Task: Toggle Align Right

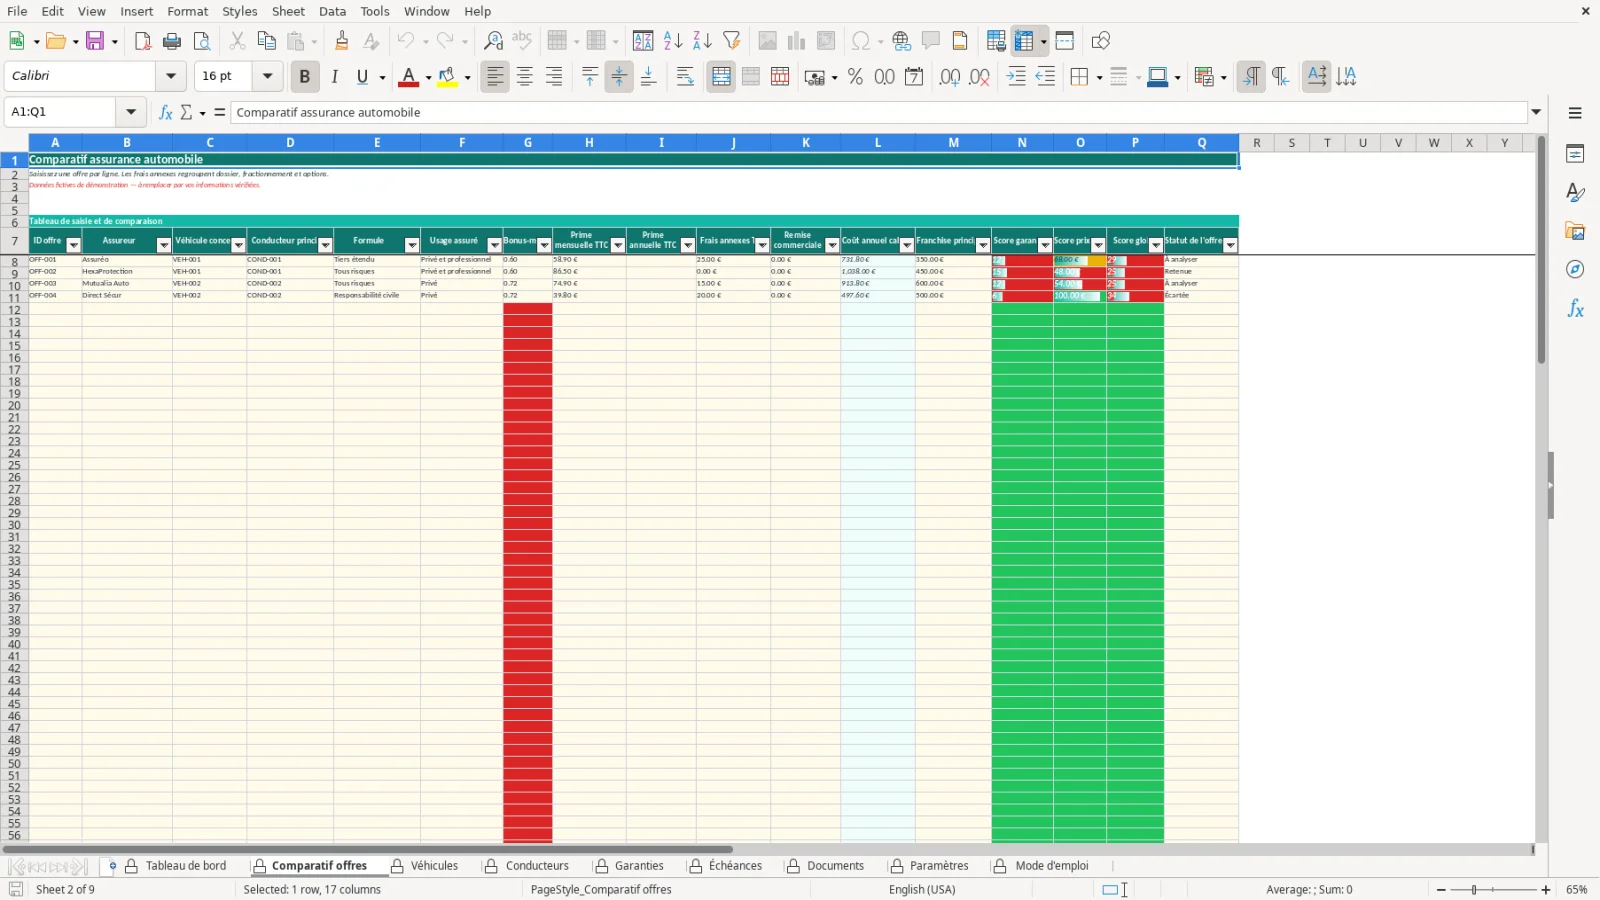Action: 554,77
